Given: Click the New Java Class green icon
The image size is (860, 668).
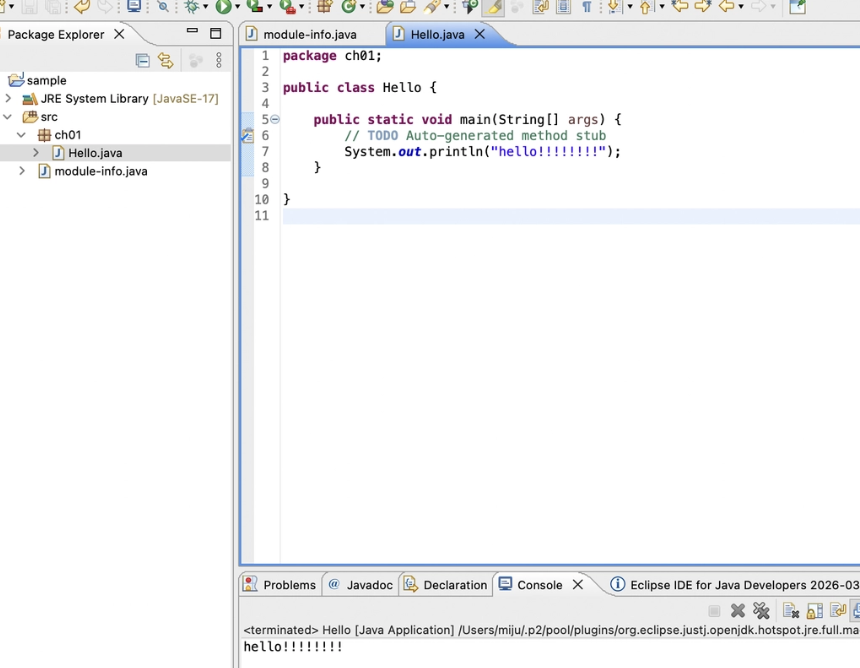Looking at the screenshot, I should (349, 7).
